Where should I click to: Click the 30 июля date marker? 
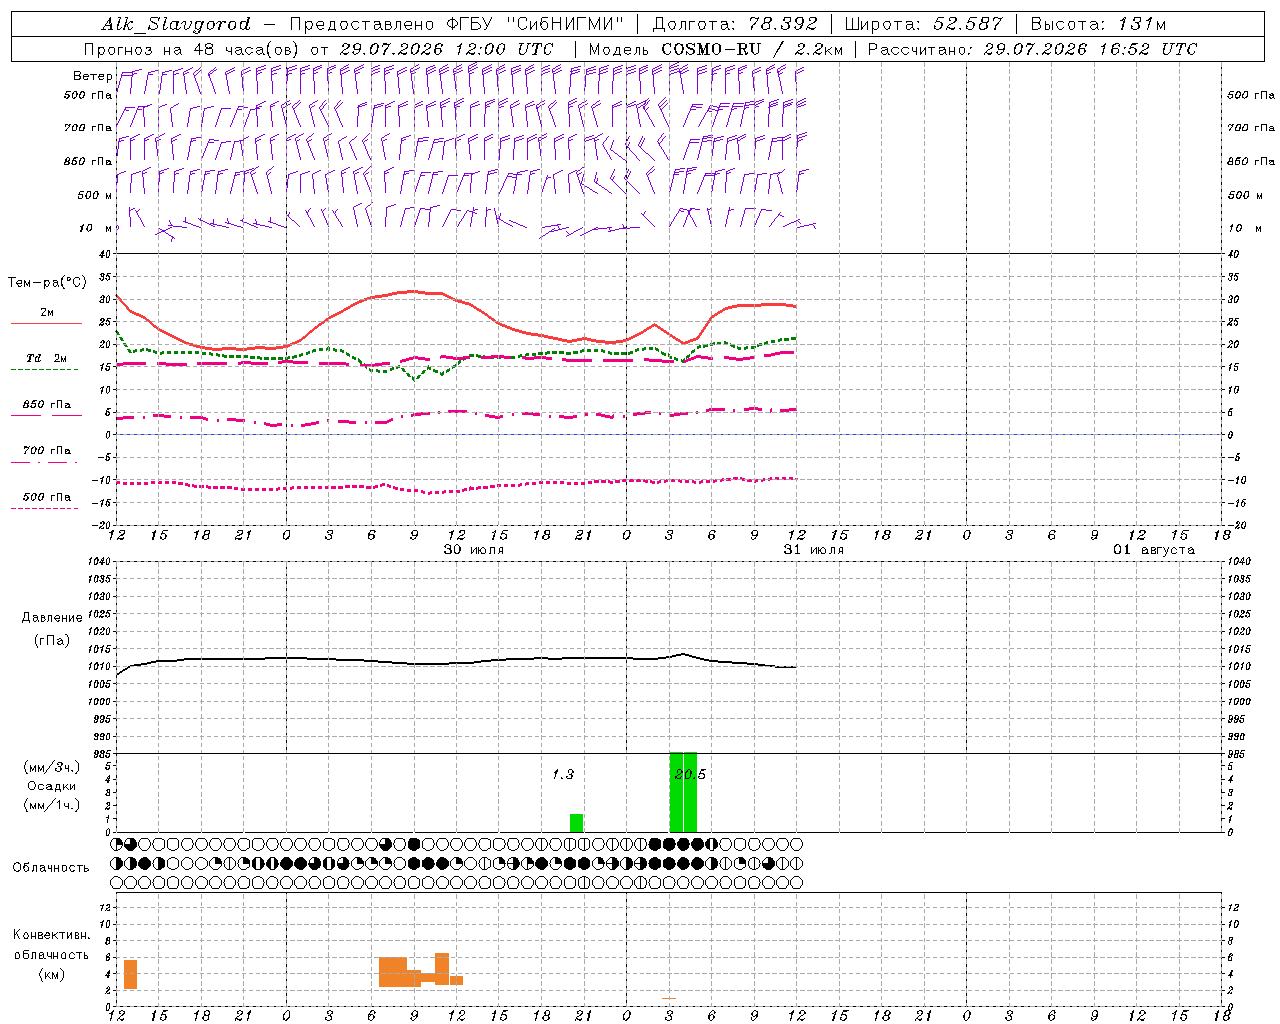coord(474,550)
